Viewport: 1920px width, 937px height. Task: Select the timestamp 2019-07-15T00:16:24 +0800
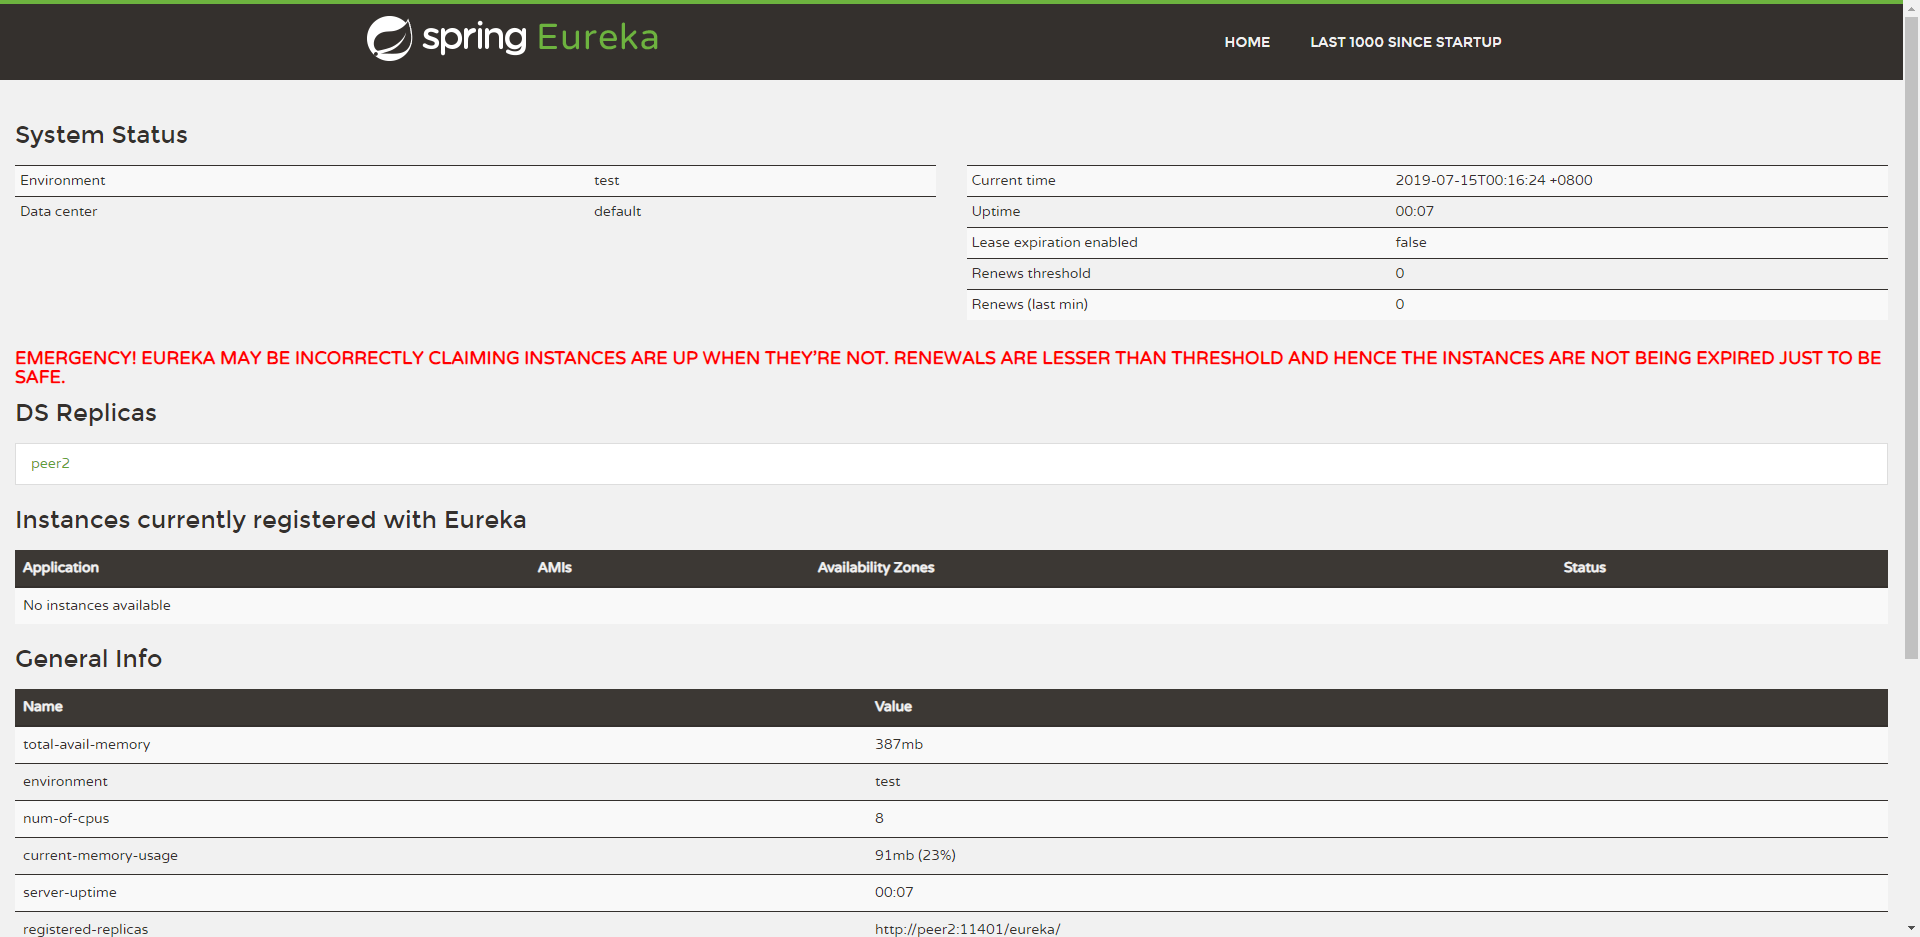pyautogui.click(x=1494, y=180)
